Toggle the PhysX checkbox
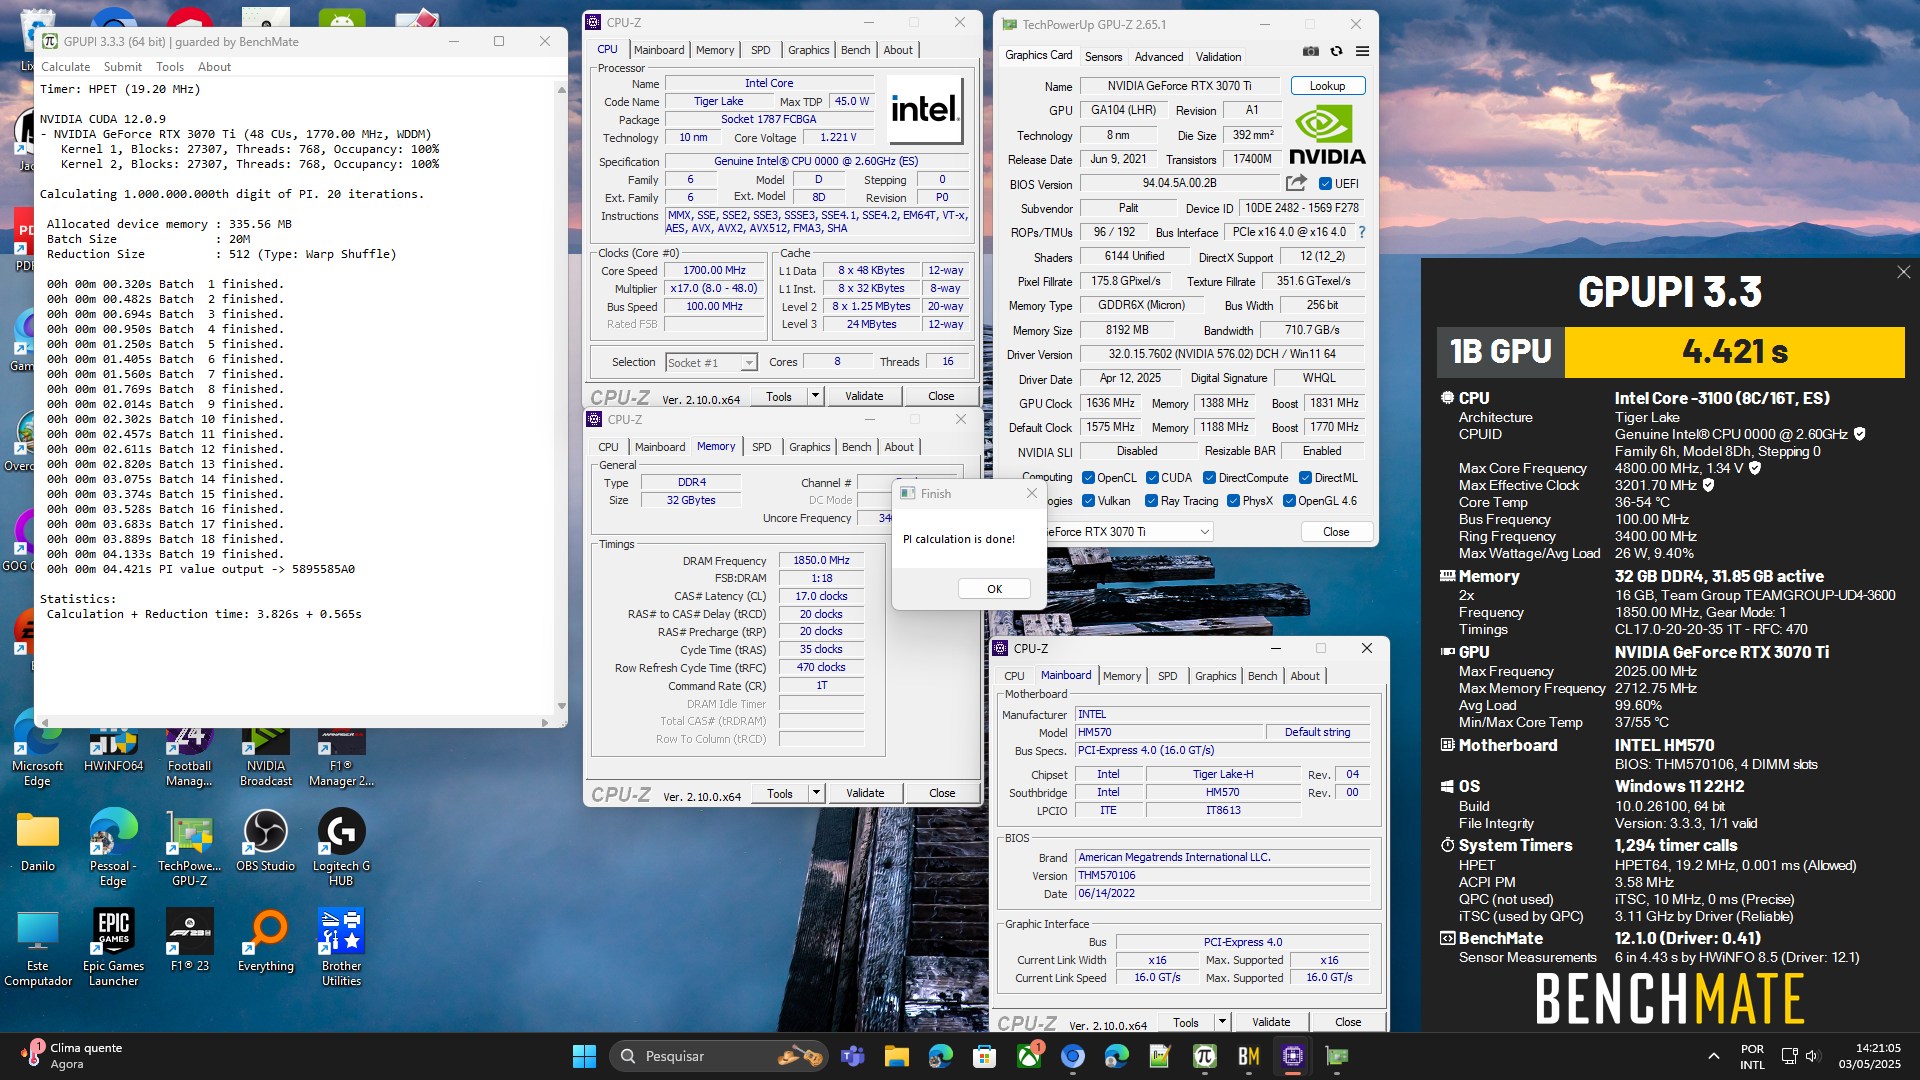This screenshot has height=1080, width=1920. pyautogui.click(x=1233, y=501)
